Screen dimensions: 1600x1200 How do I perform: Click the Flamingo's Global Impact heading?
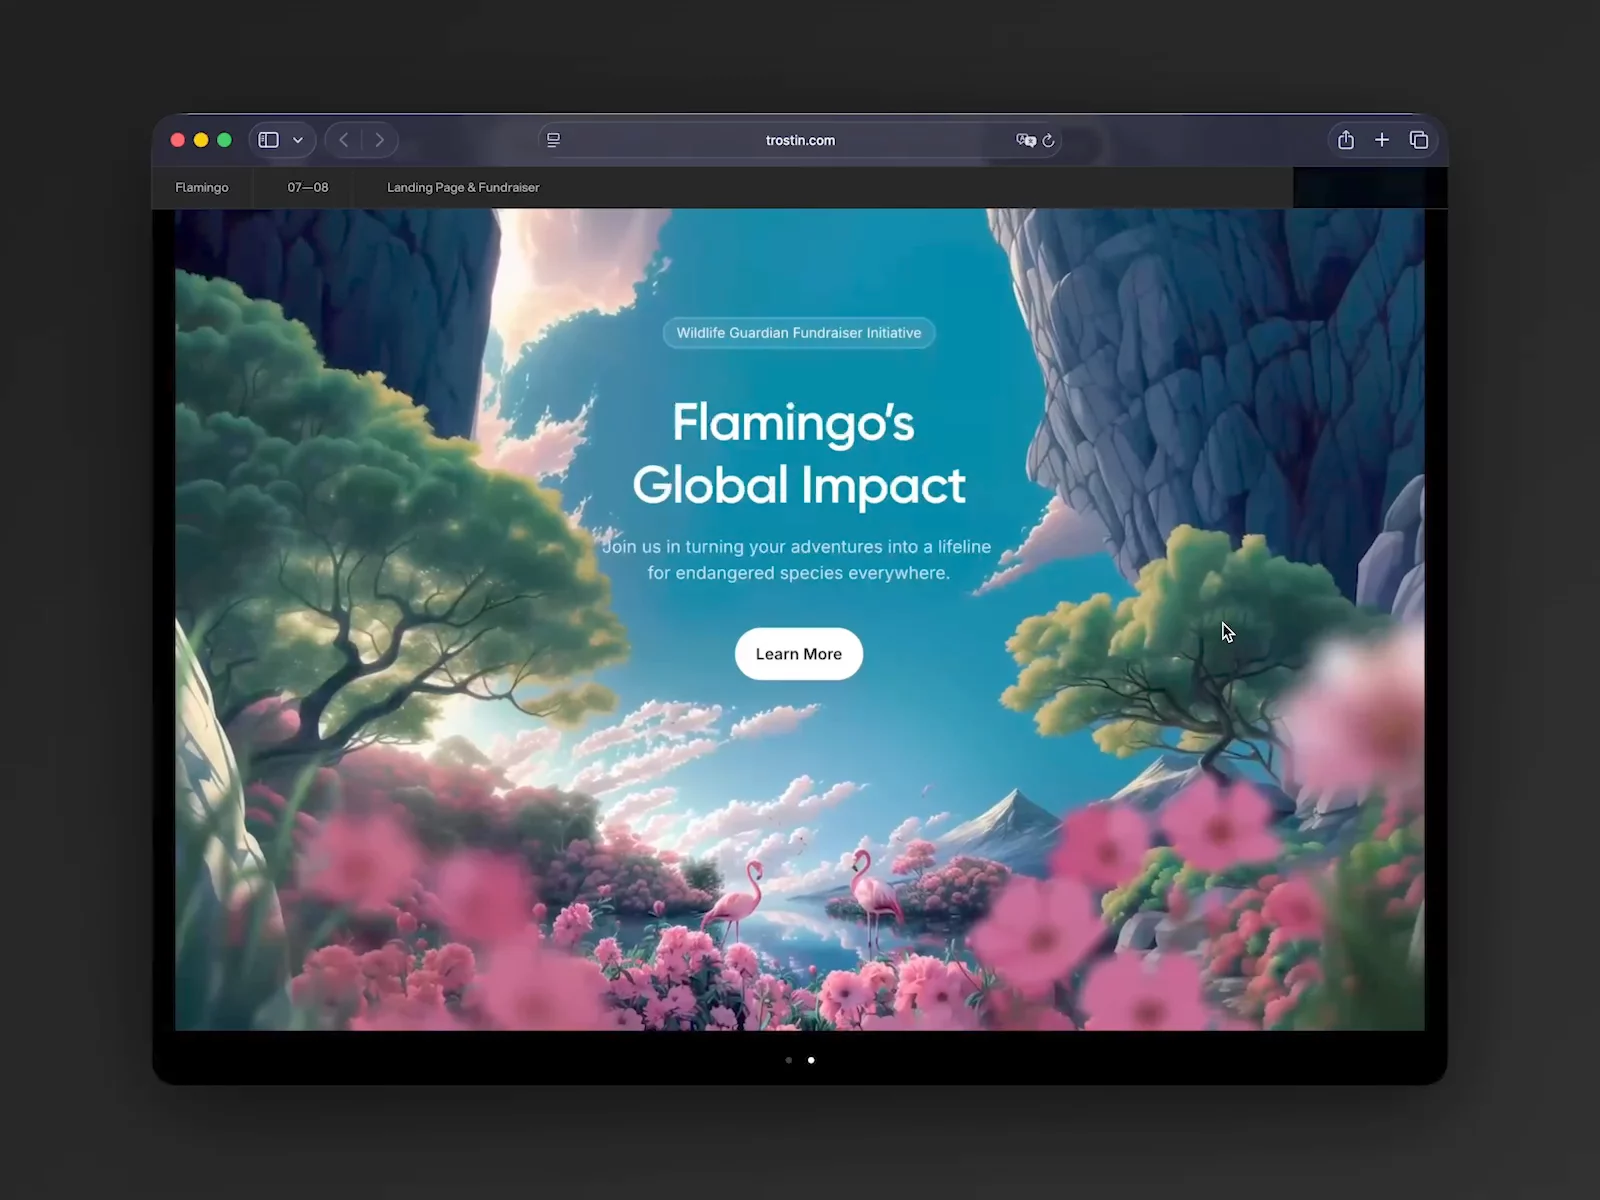coord(799,453)
